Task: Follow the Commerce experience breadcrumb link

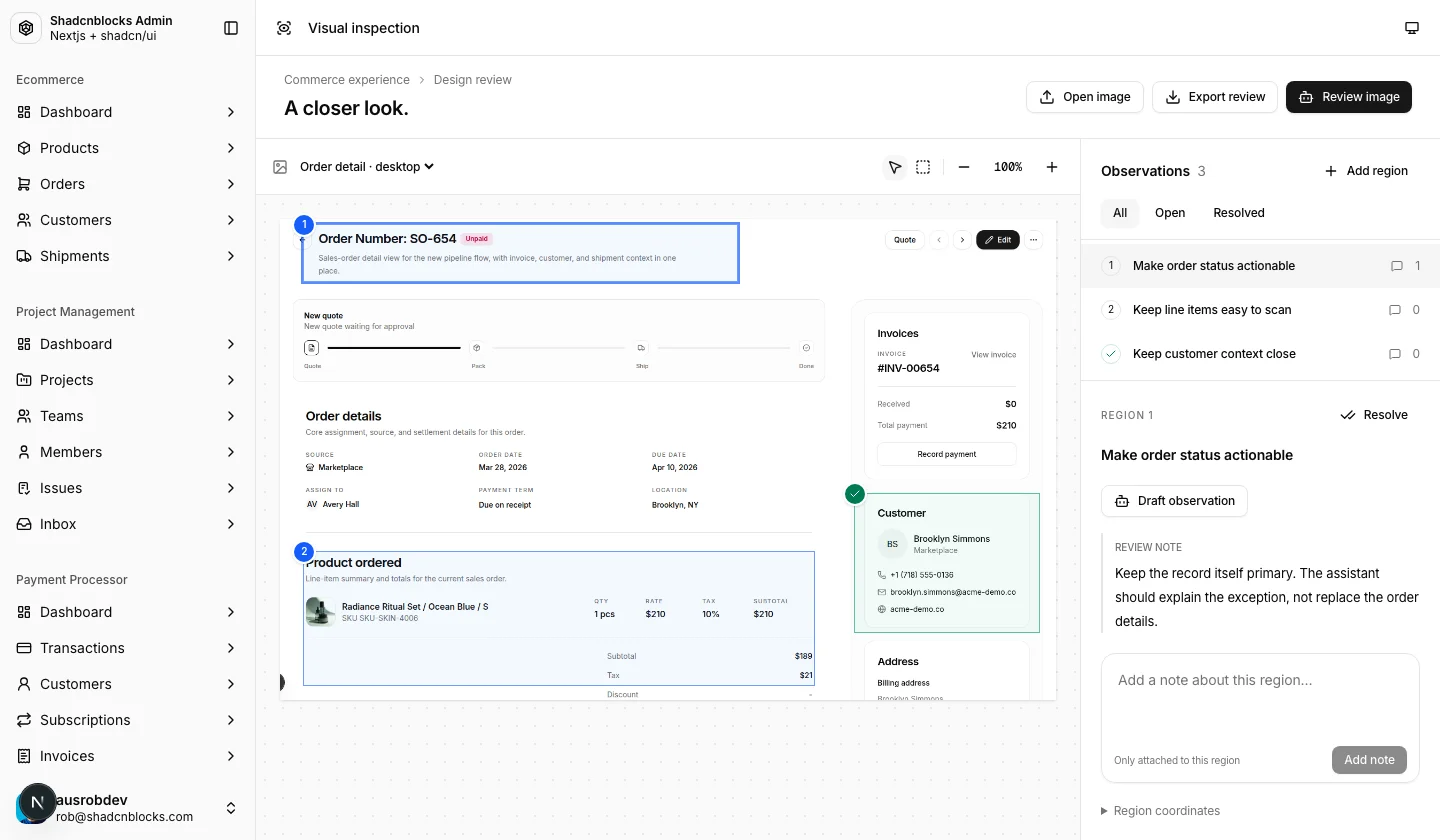Action: (347, 80)
